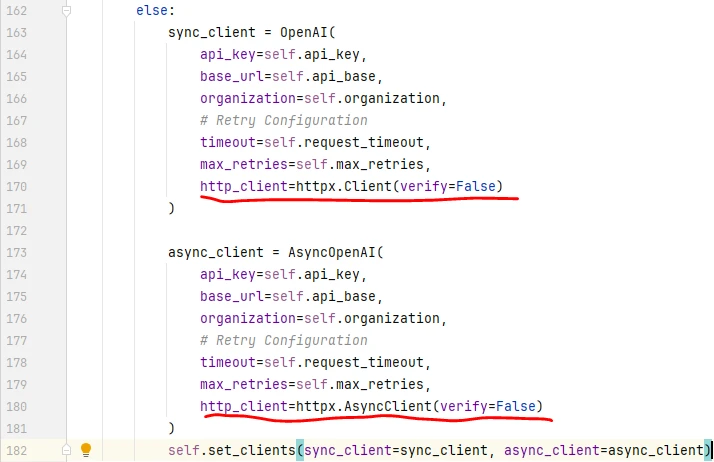Click on the AsyncOpenAI( constructor call

click(336, 252)
